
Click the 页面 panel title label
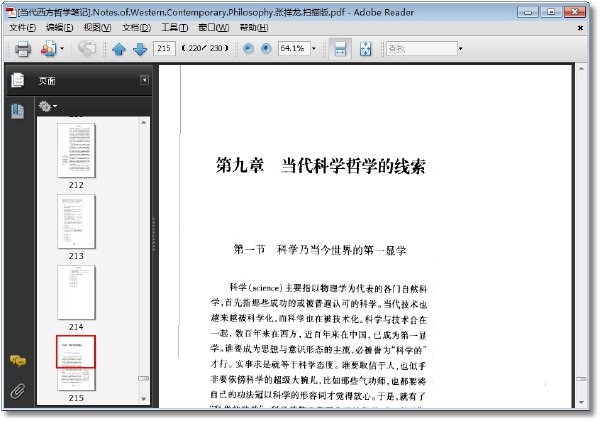(47, 81)
